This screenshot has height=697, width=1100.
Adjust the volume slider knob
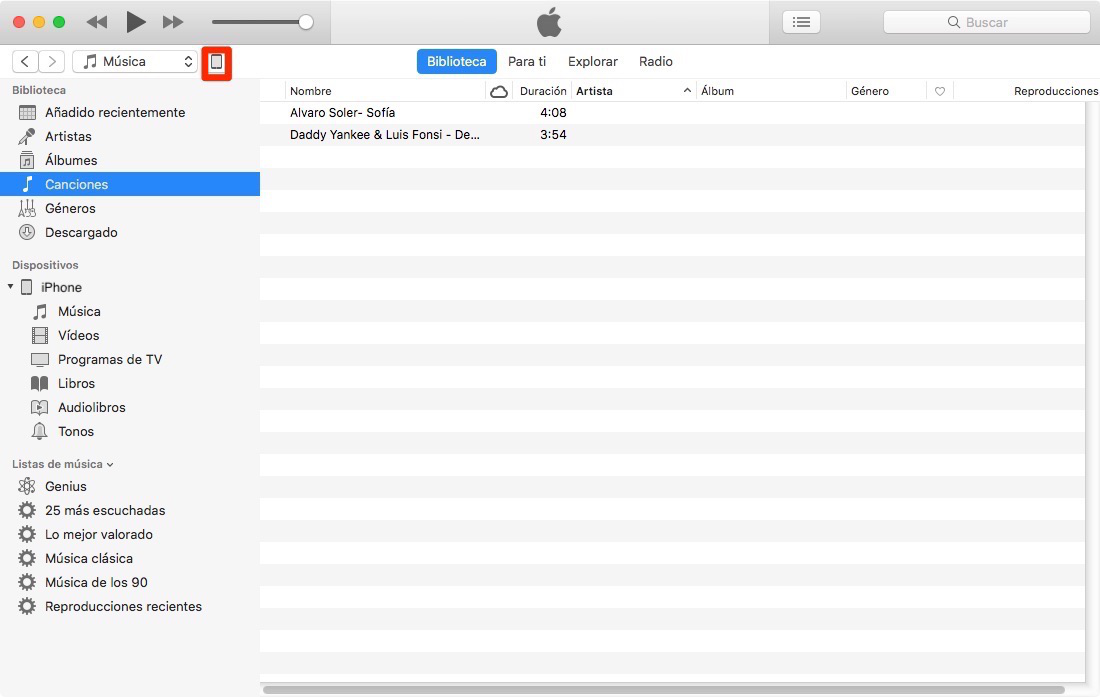(306, 22)
